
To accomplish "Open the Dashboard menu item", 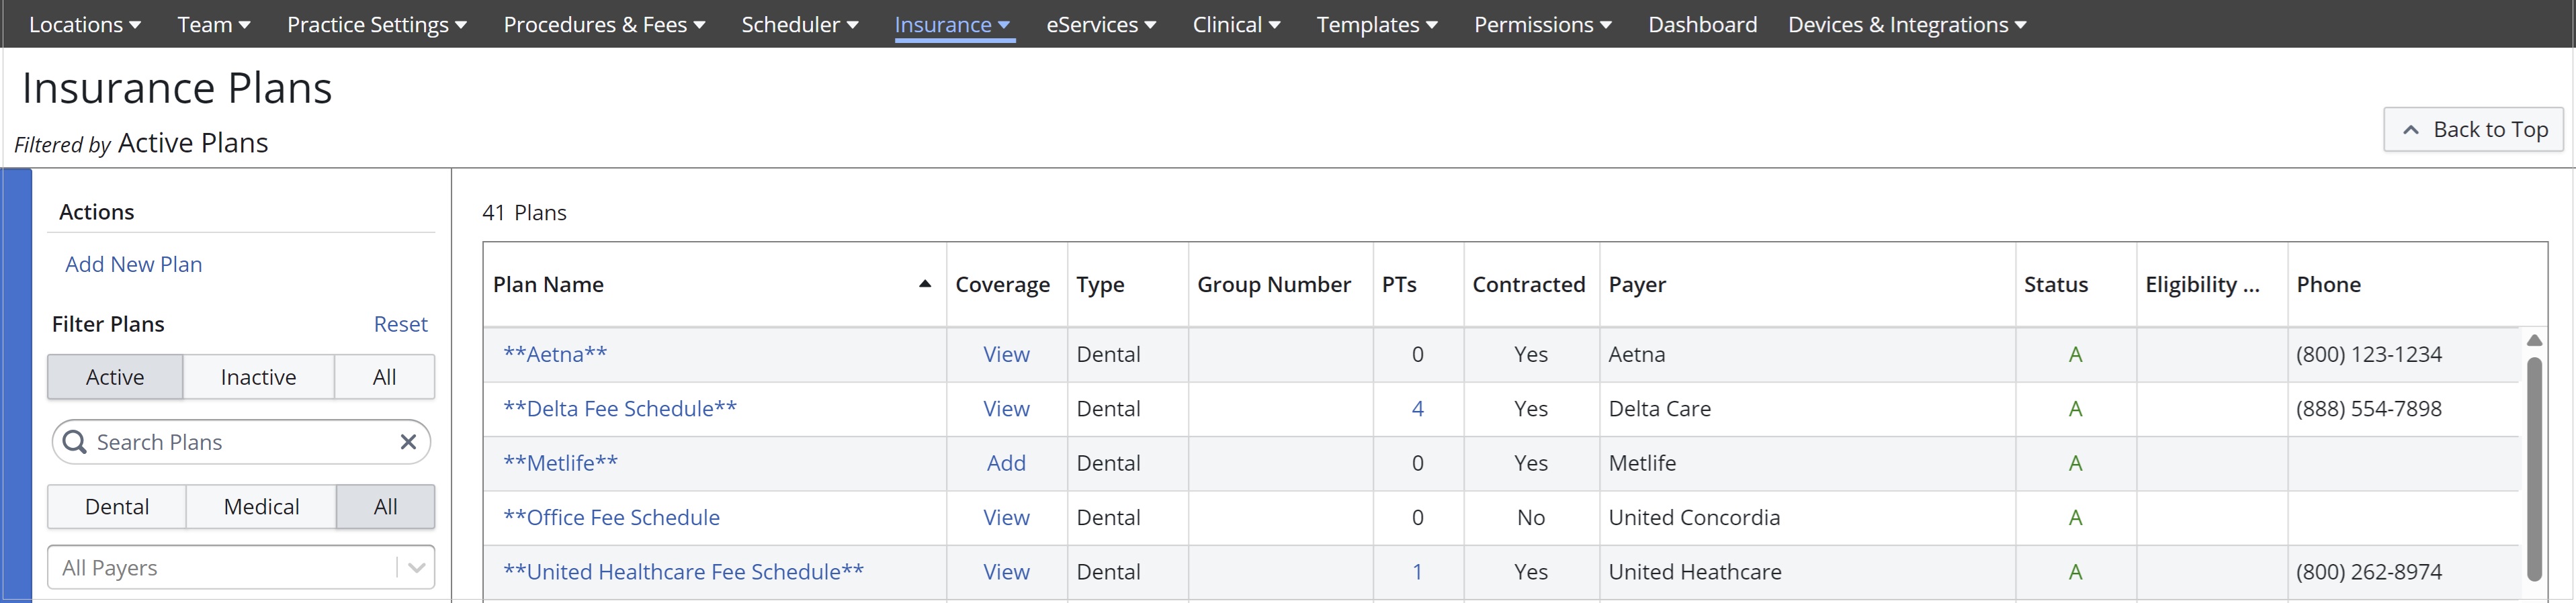I will point(1702,25).
